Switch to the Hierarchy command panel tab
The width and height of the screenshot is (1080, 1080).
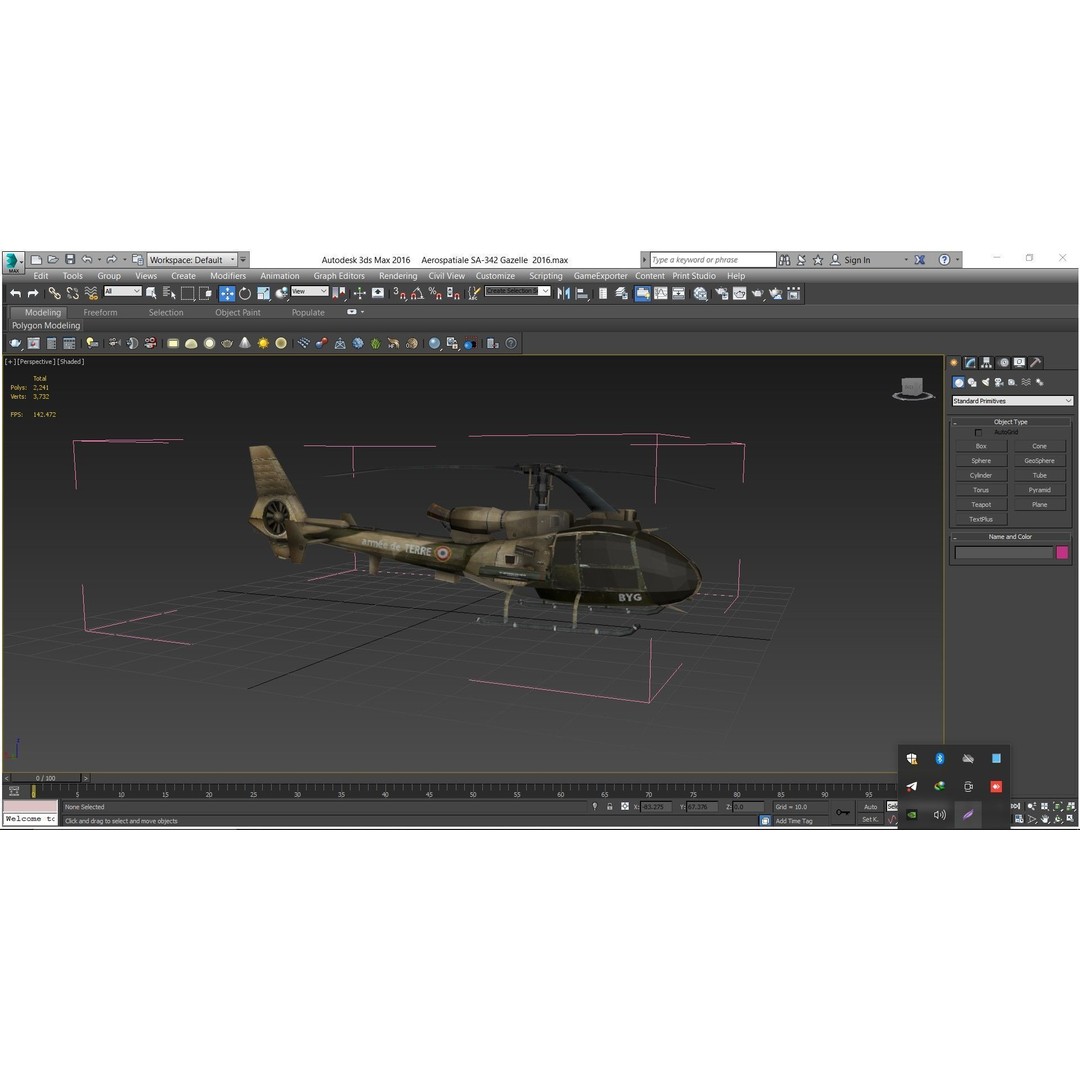point(986,362)
